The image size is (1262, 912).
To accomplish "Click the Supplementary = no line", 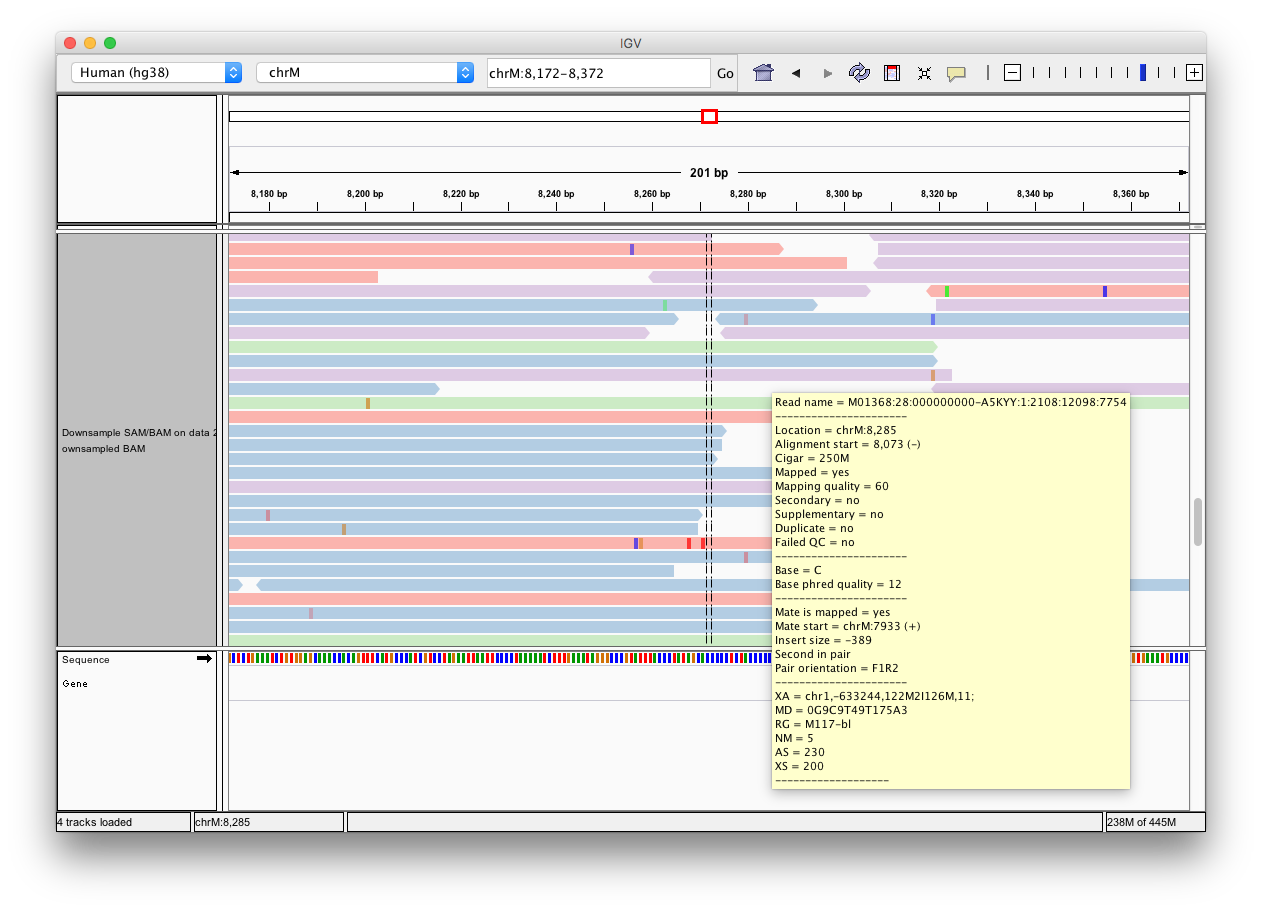I will tap(828, 514).
